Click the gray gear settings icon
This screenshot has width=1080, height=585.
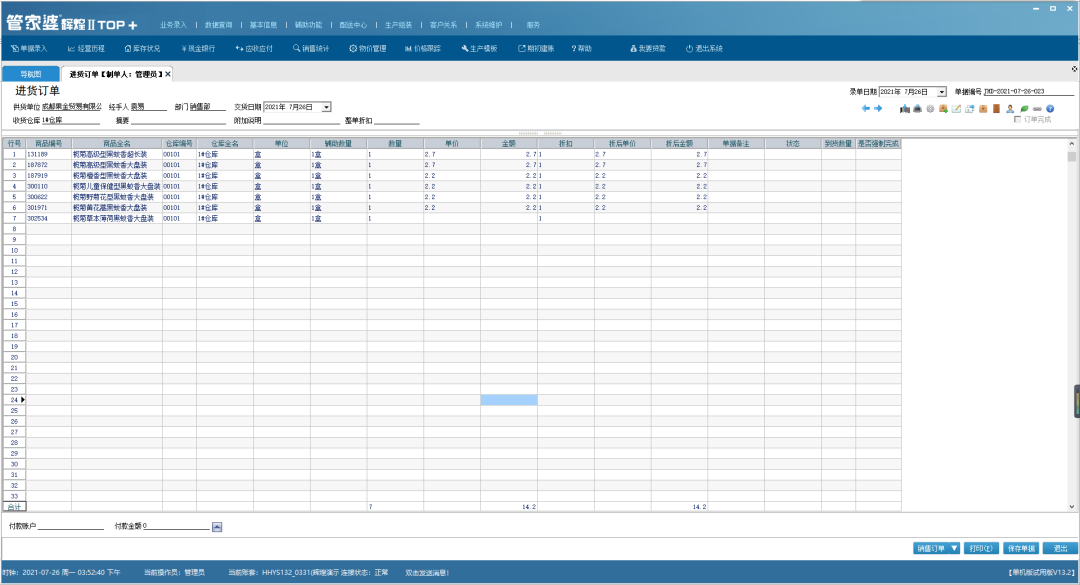(x=930, y=108)
